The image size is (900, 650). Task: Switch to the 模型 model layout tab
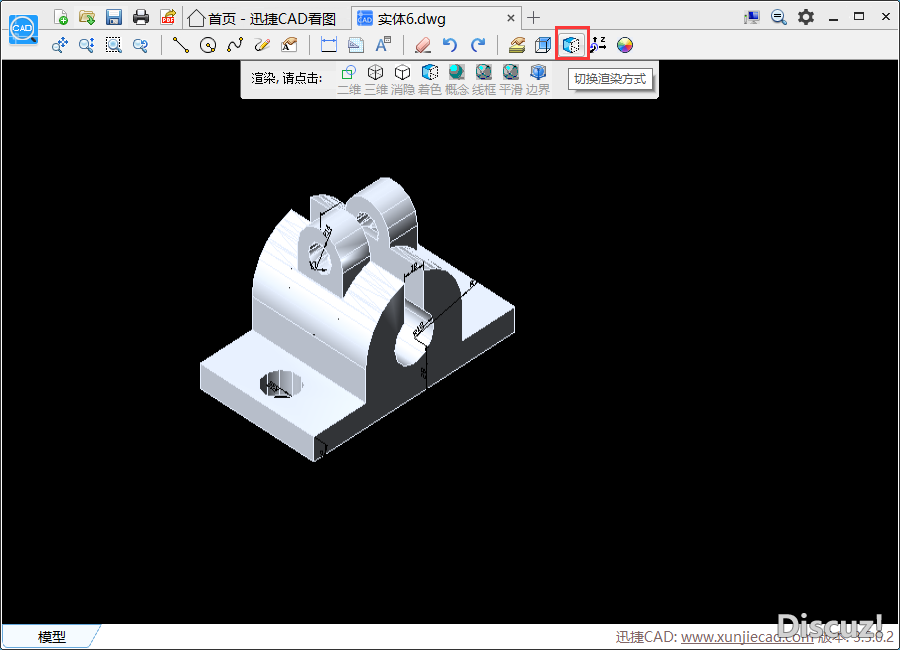point(51,637)
